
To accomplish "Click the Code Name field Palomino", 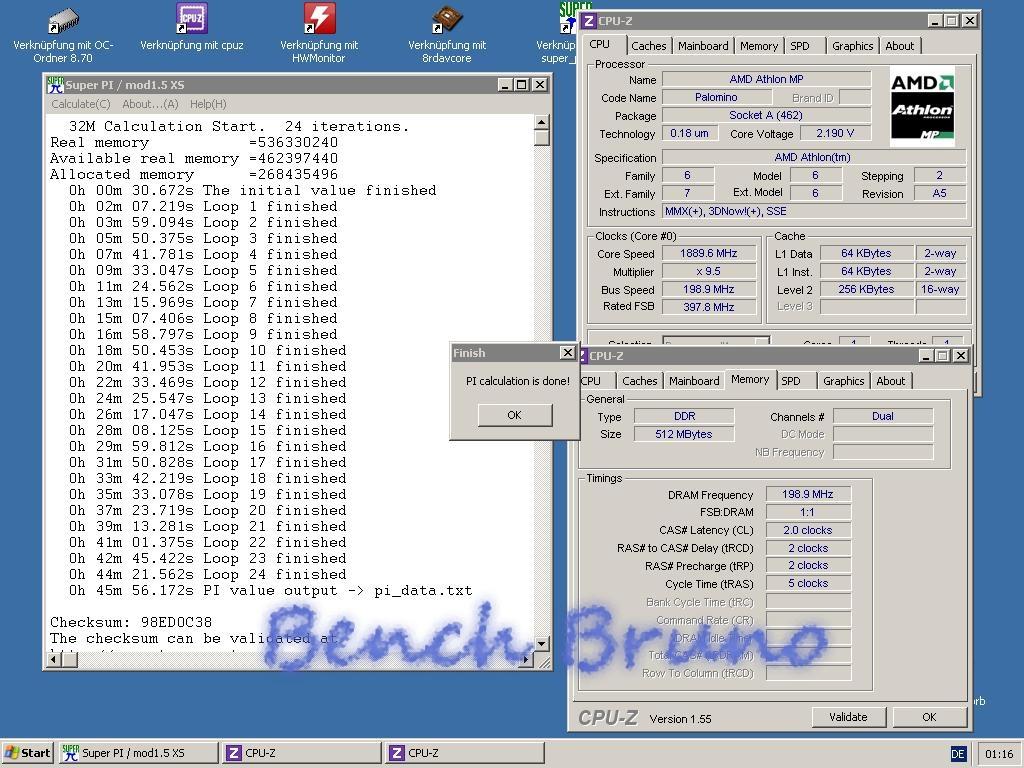I will [x=716, y=97].
